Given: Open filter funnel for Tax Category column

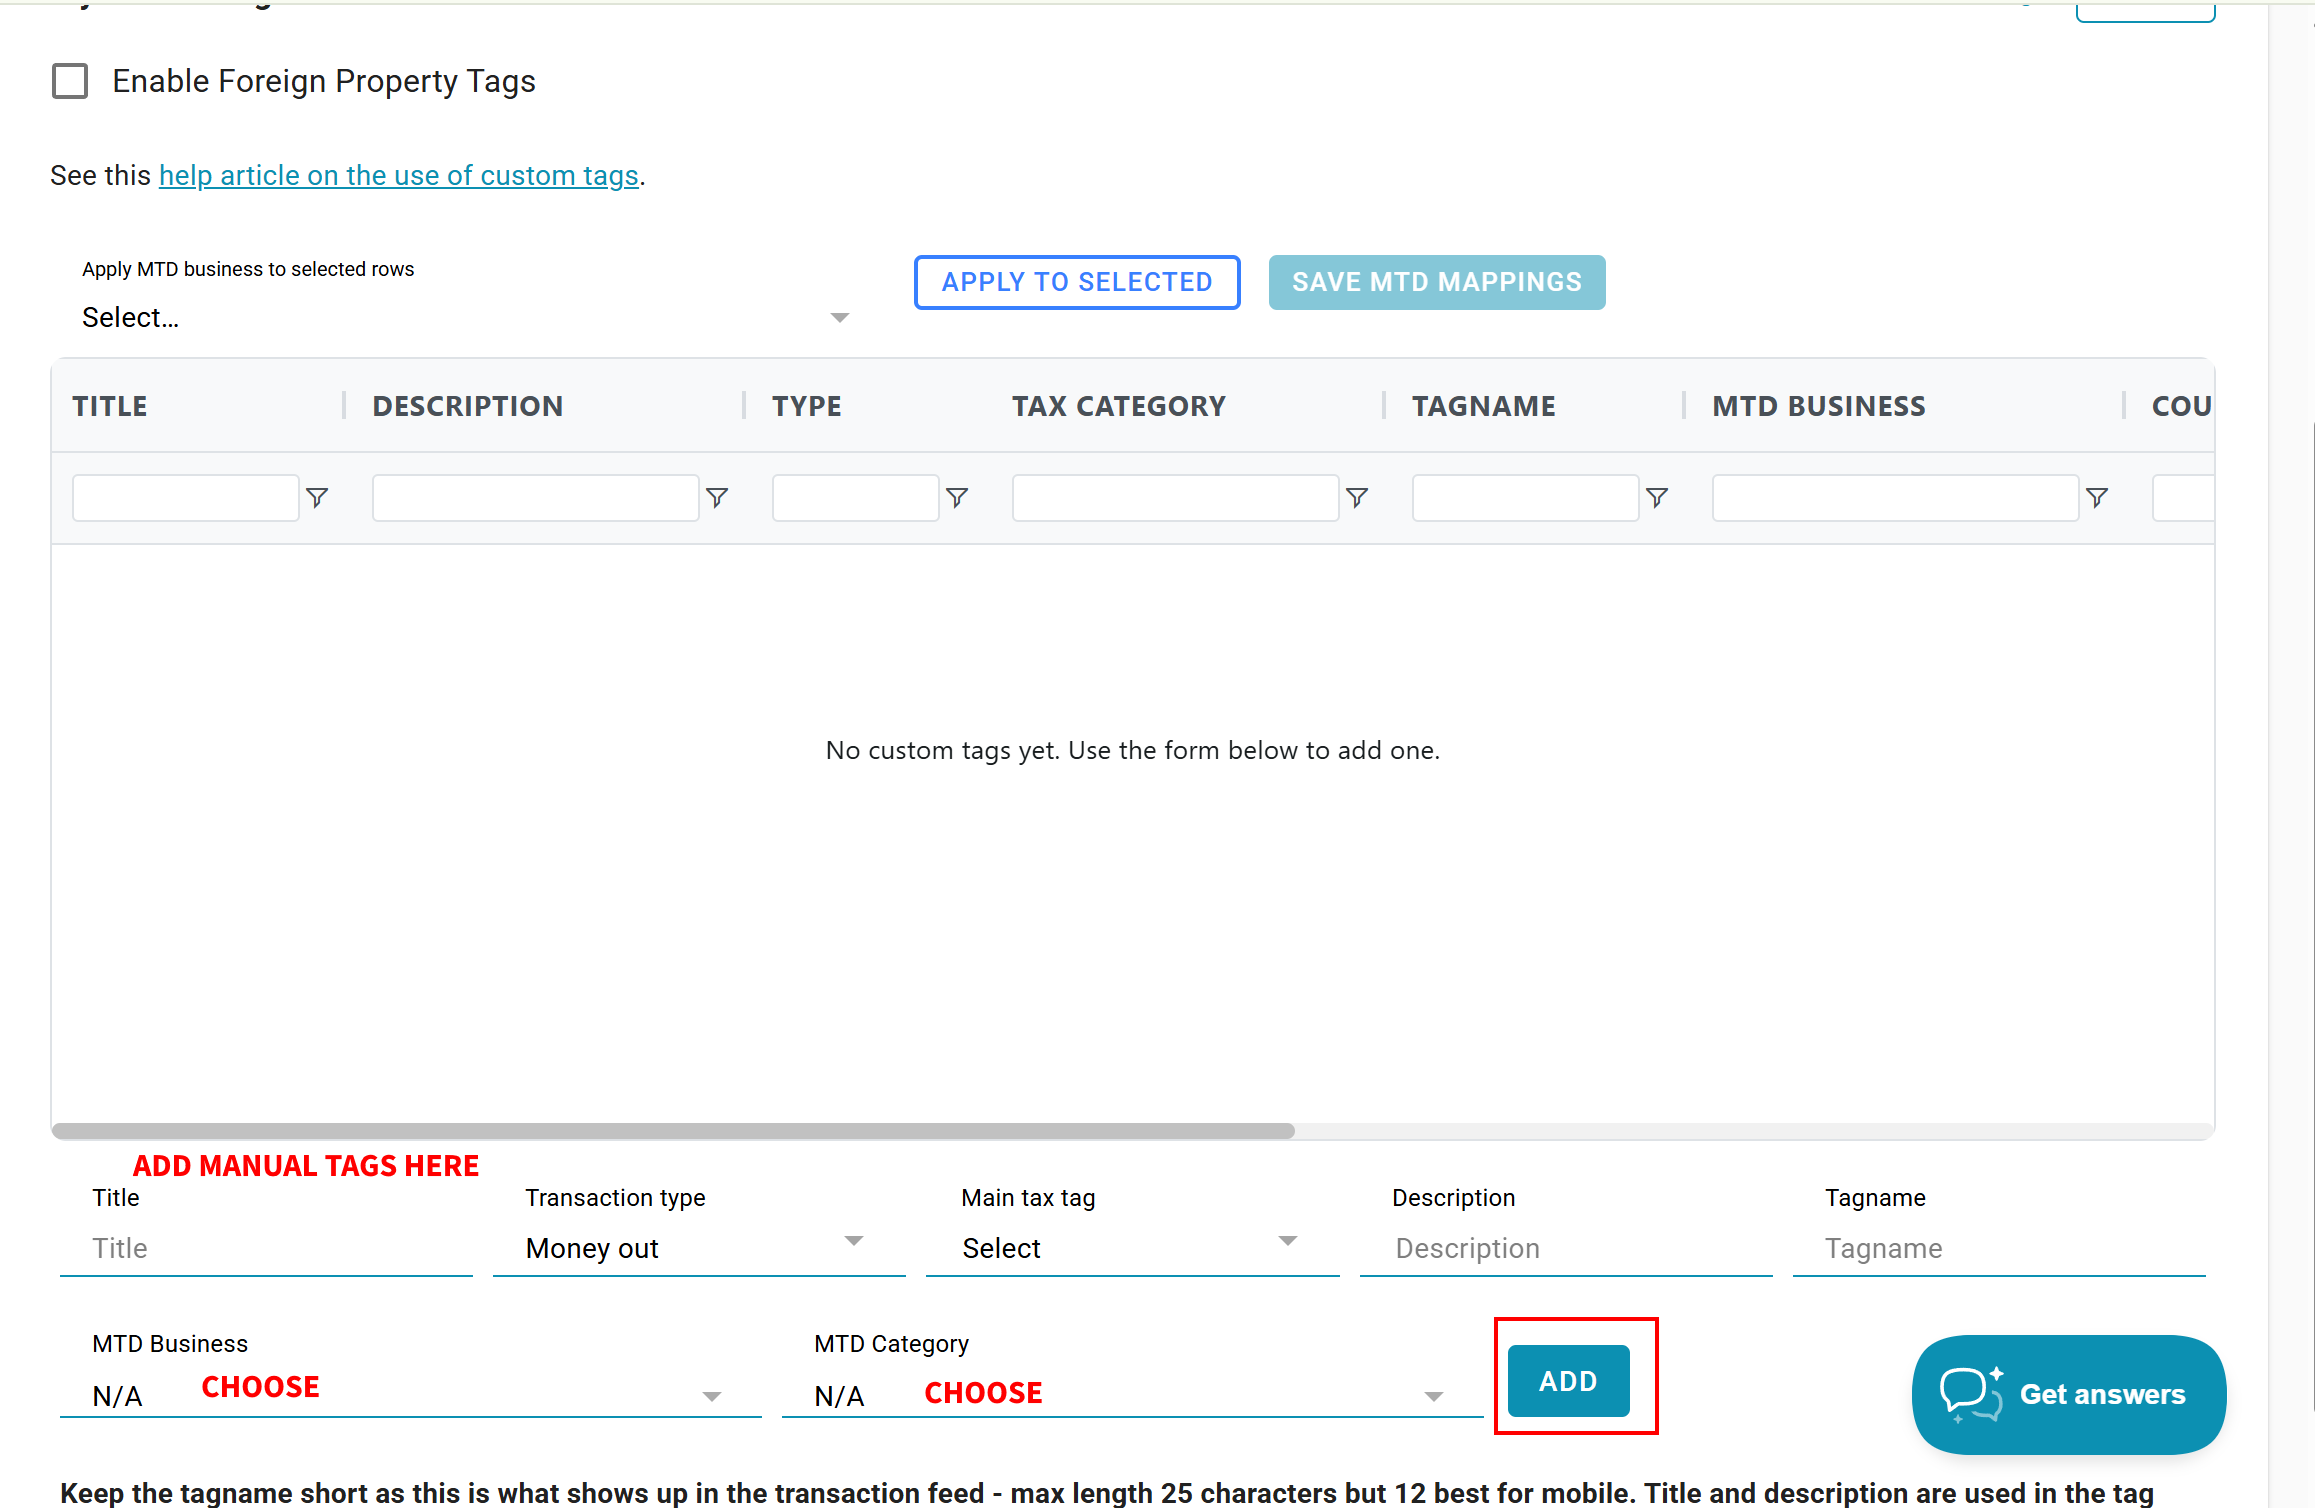Looking at the screenshot, I should (1357, 498).
